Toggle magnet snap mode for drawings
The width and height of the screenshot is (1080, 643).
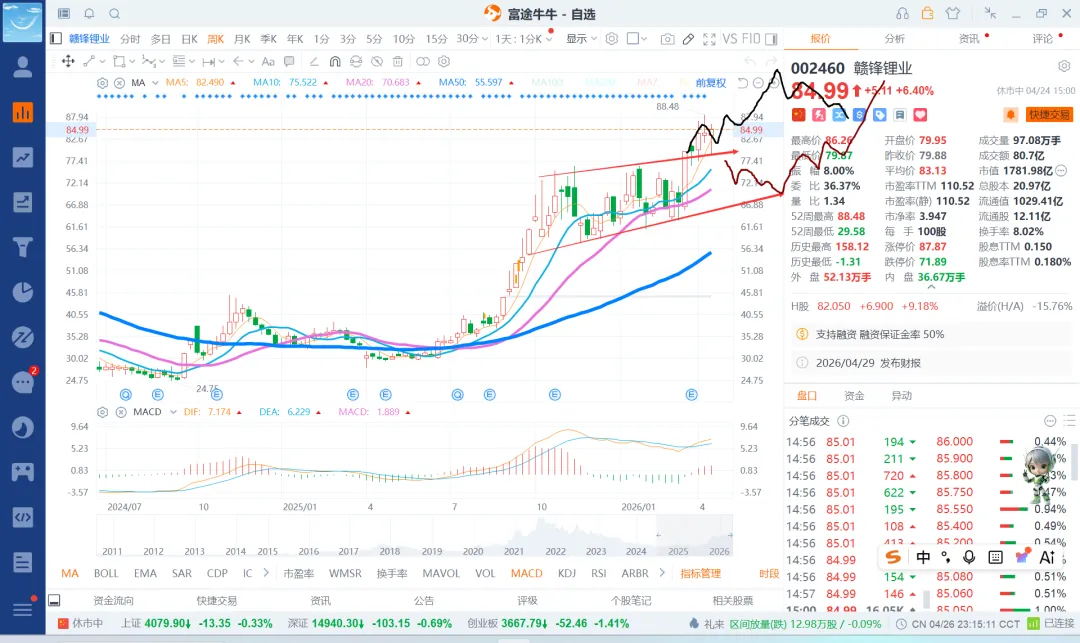click(x=335, y=61)
